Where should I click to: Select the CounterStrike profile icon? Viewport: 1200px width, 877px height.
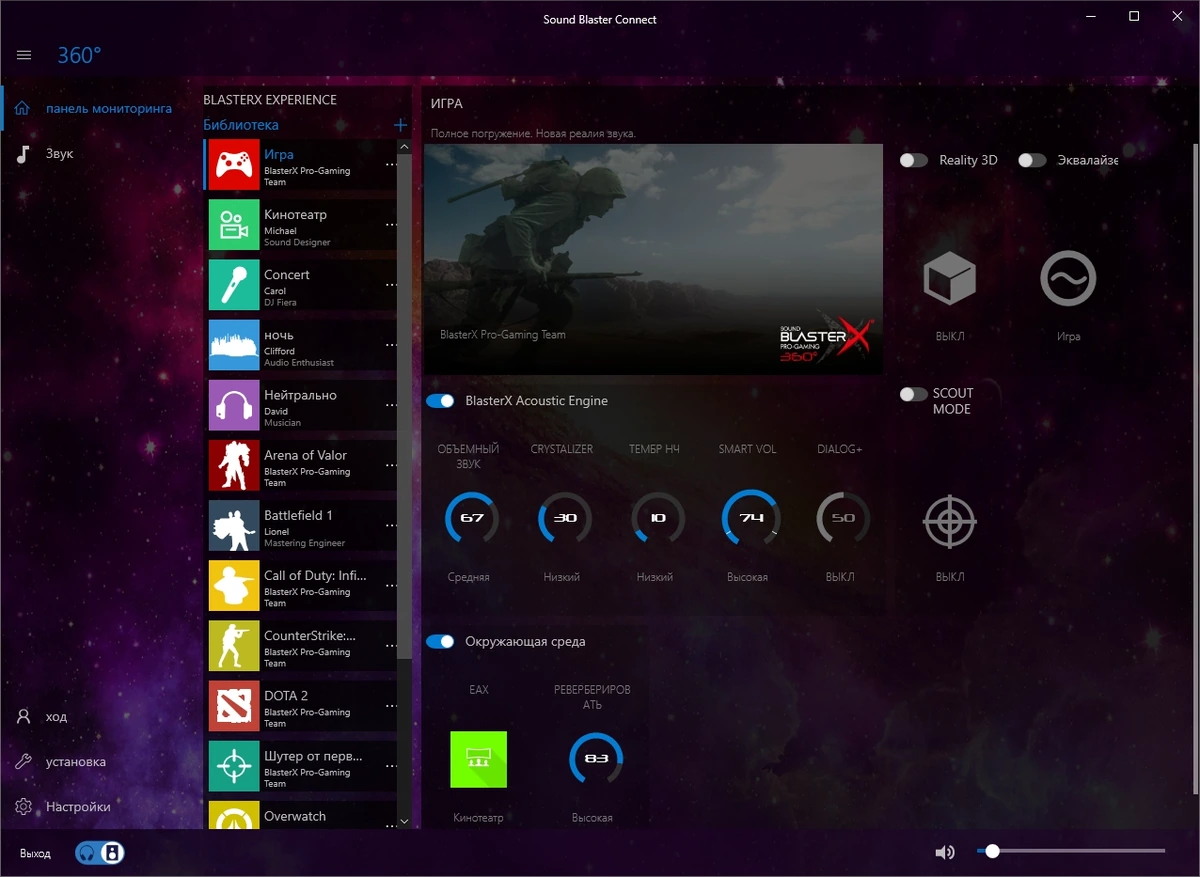[234, 646]
